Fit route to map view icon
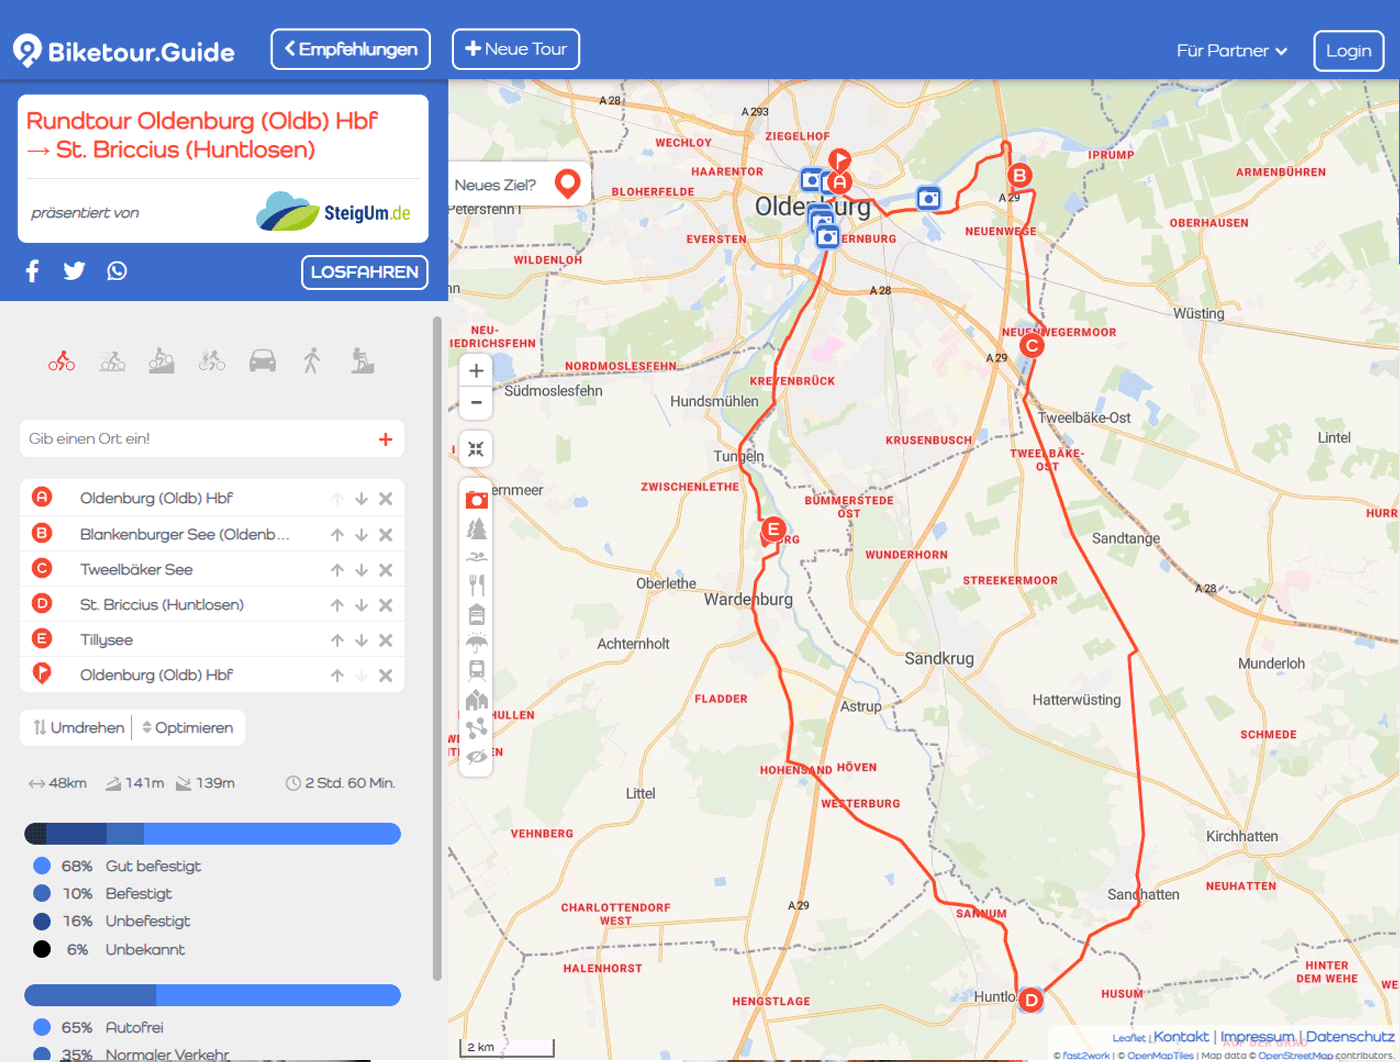Image resolution: width=1400 pixels, height=1062 pixels. point(476,449)
